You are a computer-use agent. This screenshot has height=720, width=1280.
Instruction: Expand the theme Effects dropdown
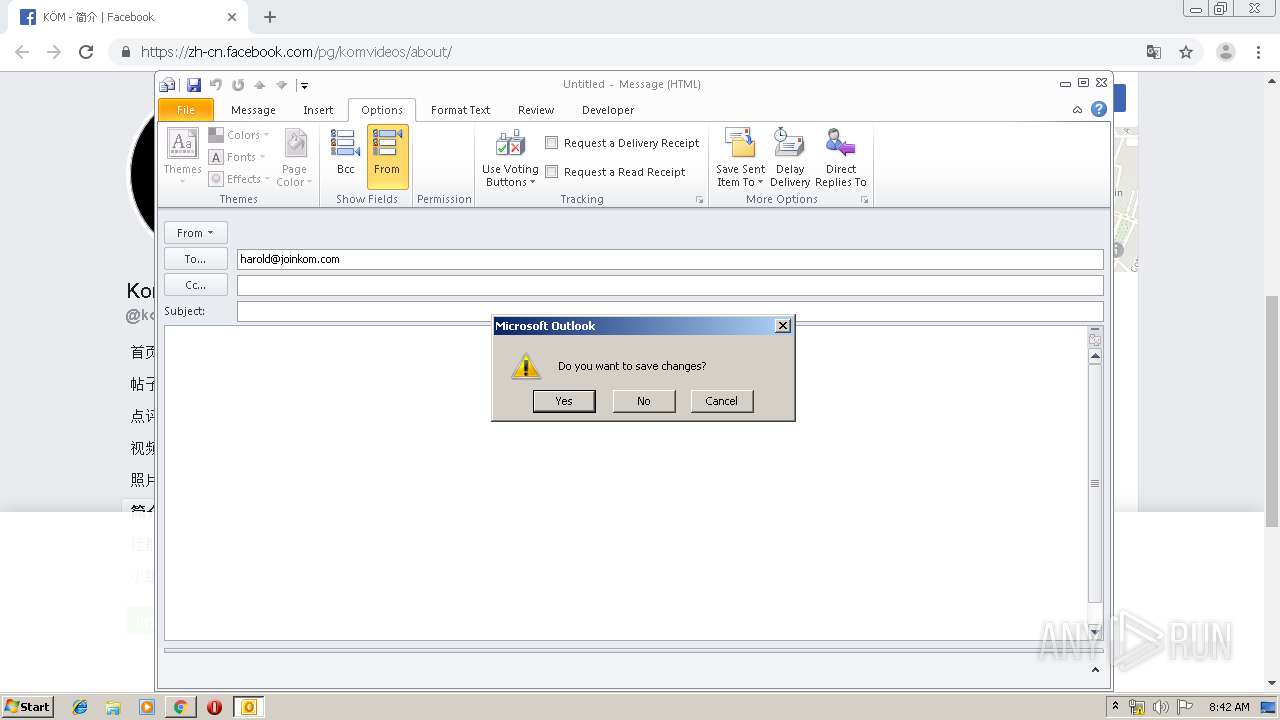click(x=241, y=179)
